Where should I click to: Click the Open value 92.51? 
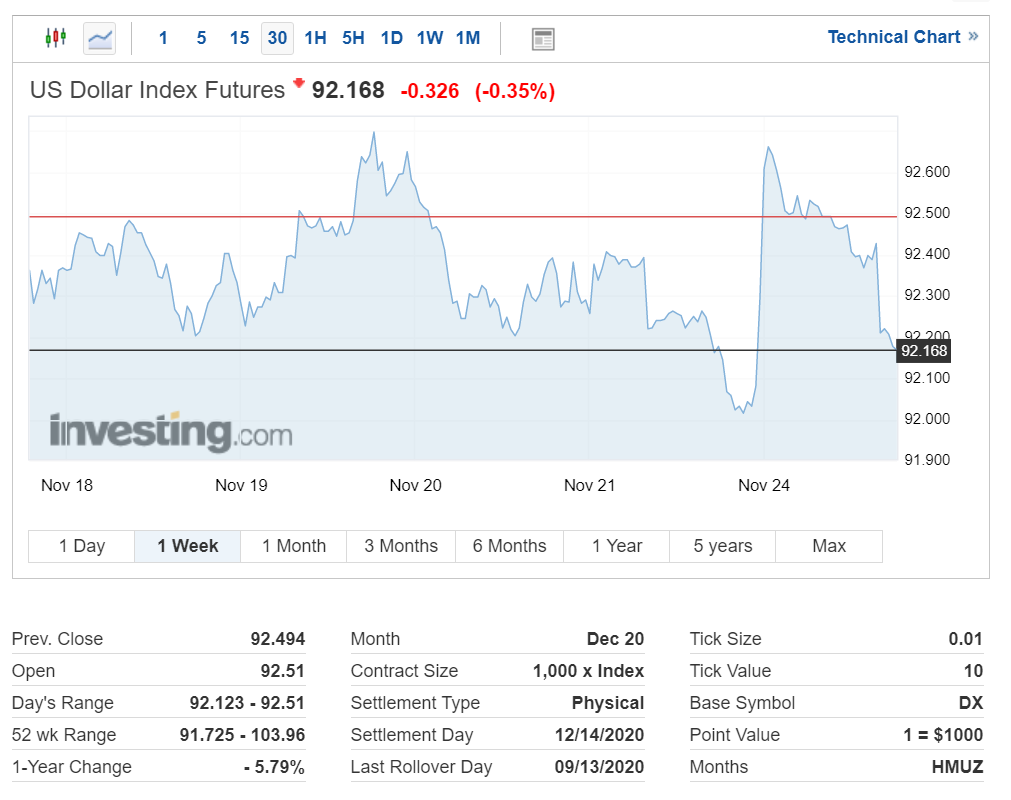282,671
